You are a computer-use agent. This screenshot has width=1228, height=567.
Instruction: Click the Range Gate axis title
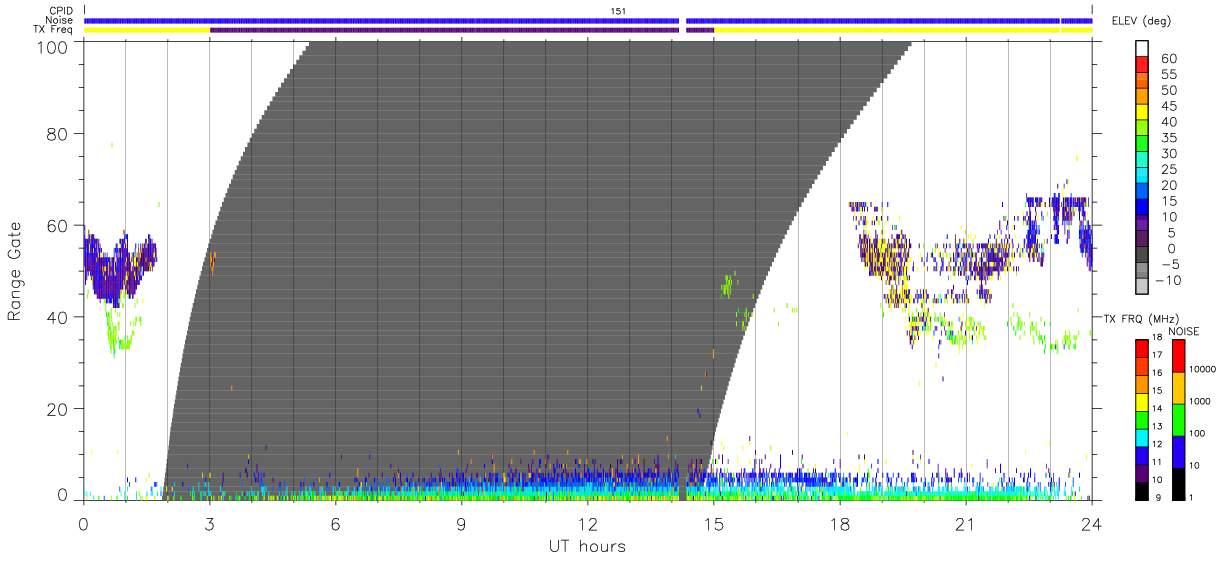(x=16, y=272)
